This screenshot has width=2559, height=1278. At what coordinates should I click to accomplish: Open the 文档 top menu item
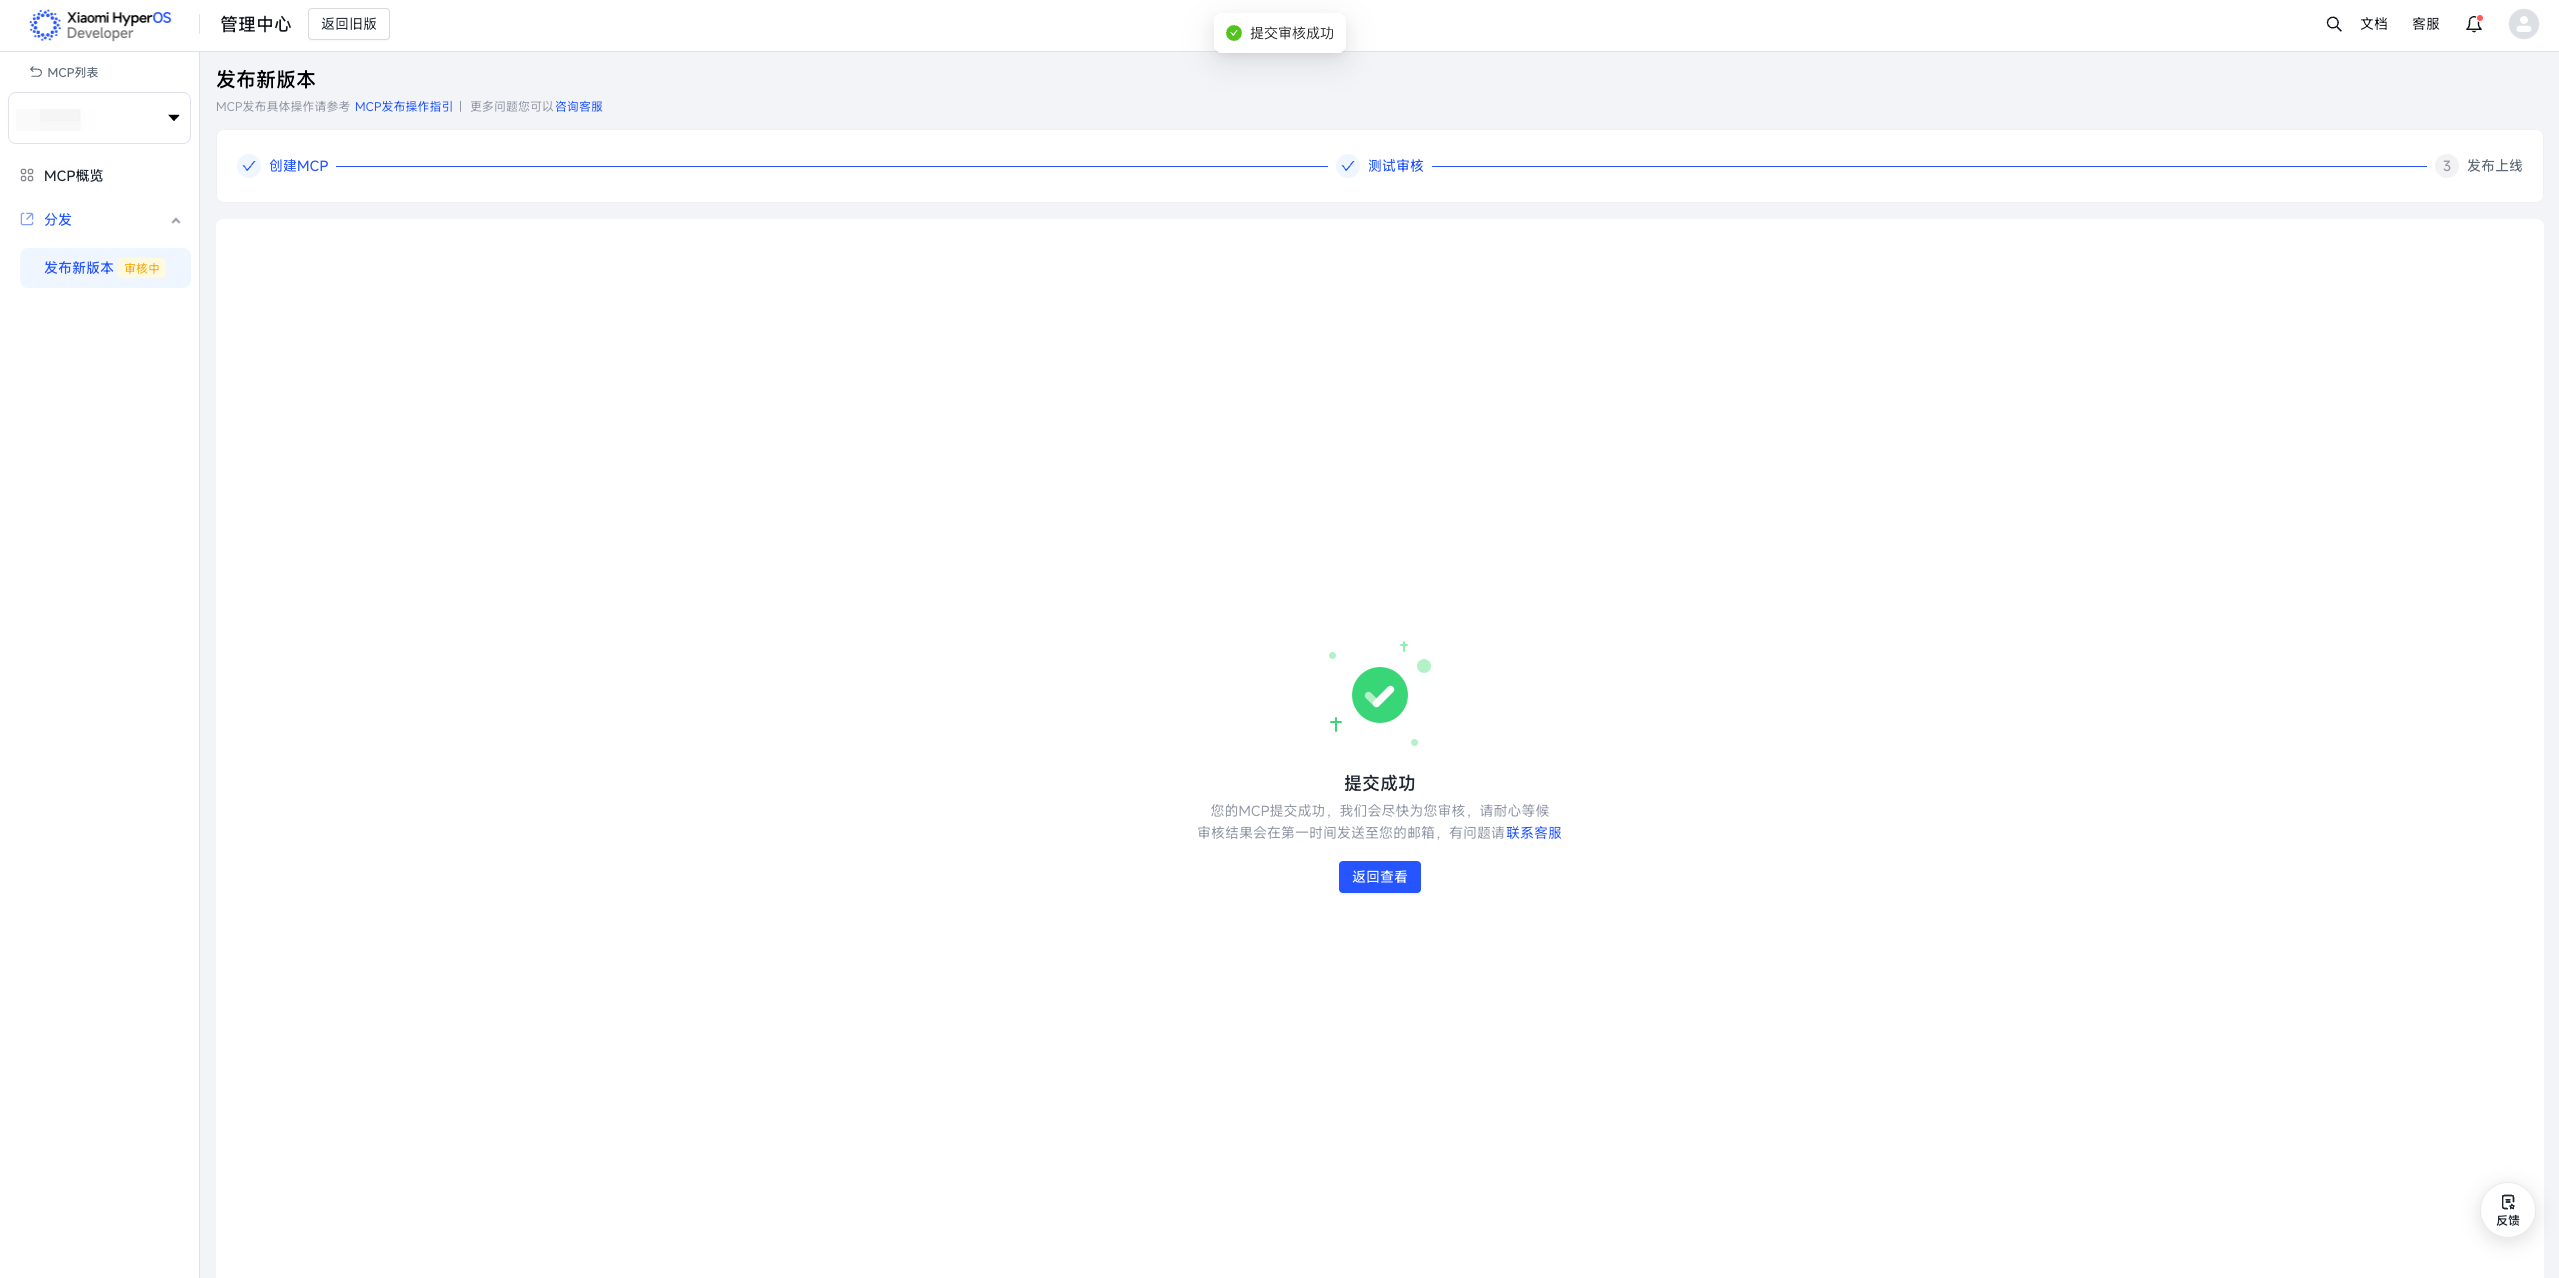[x=2373, y=24]
